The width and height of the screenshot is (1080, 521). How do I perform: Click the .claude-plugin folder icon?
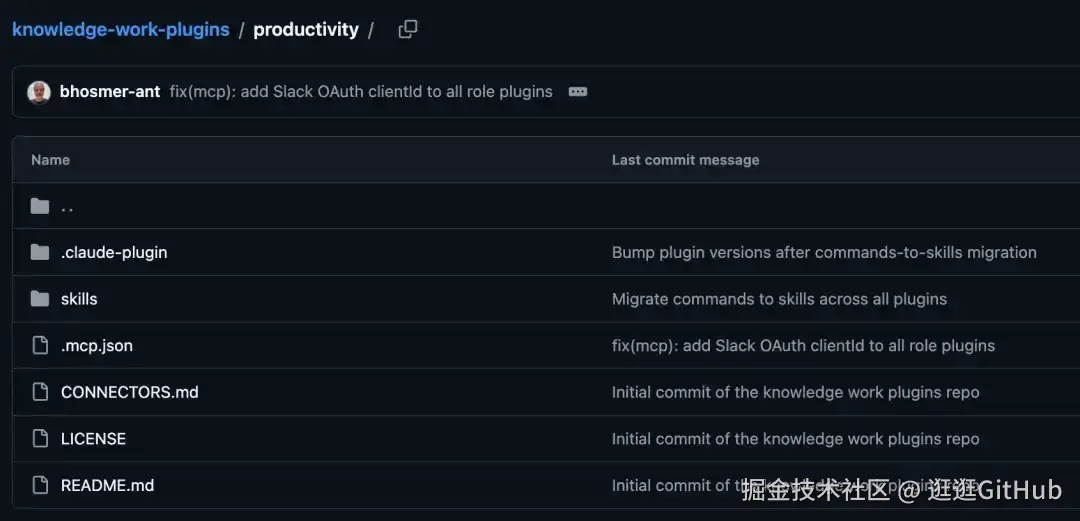(40, 252)
